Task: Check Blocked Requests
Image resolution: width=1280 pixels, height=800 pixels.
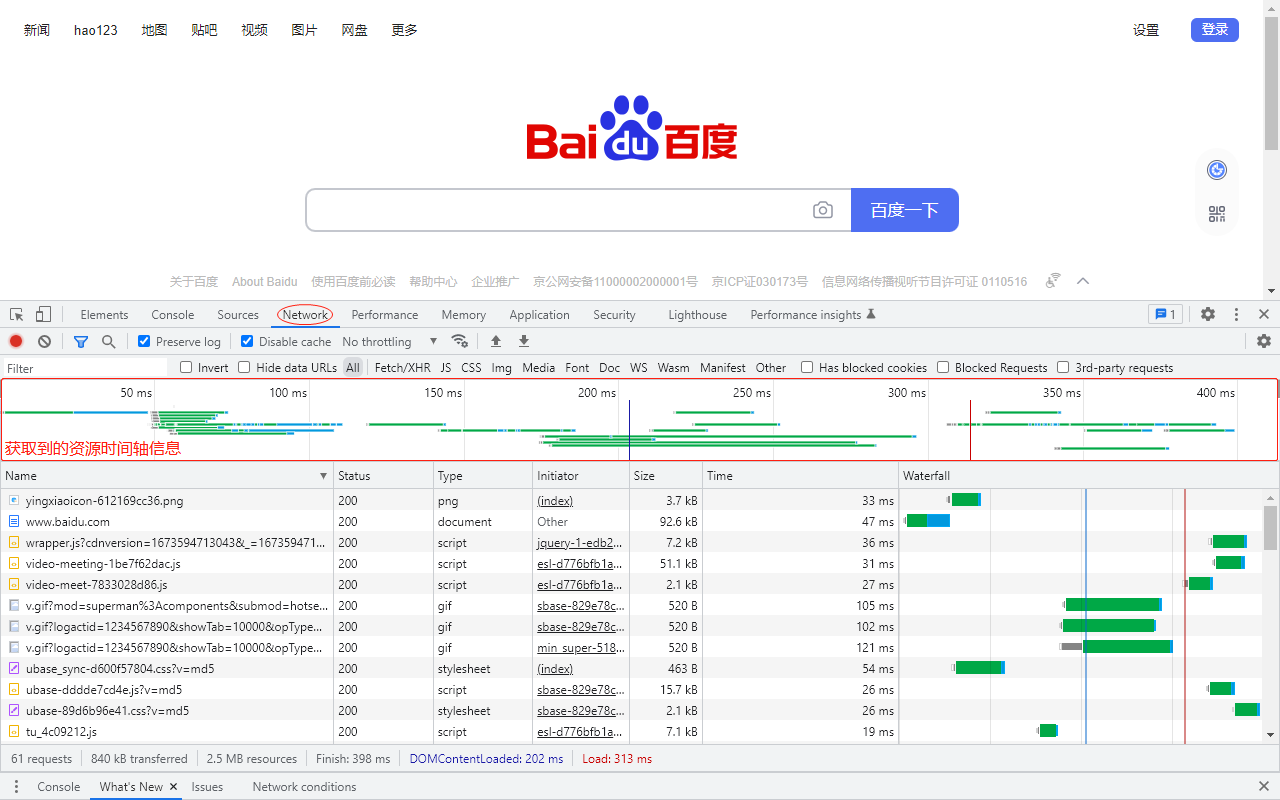Action: click(x=943, y=367)
